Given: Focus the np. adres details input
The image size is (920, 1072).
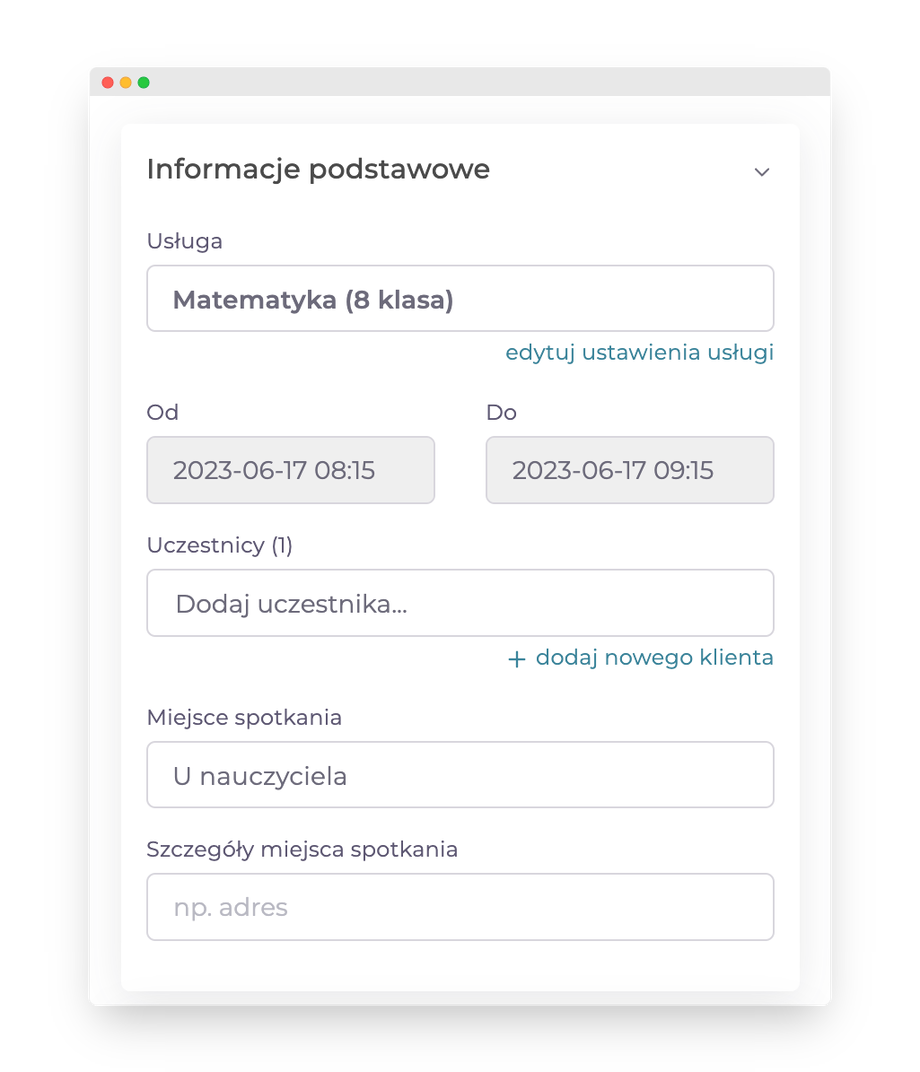Looking at the screenshot, I should click(x=460, y=907).
